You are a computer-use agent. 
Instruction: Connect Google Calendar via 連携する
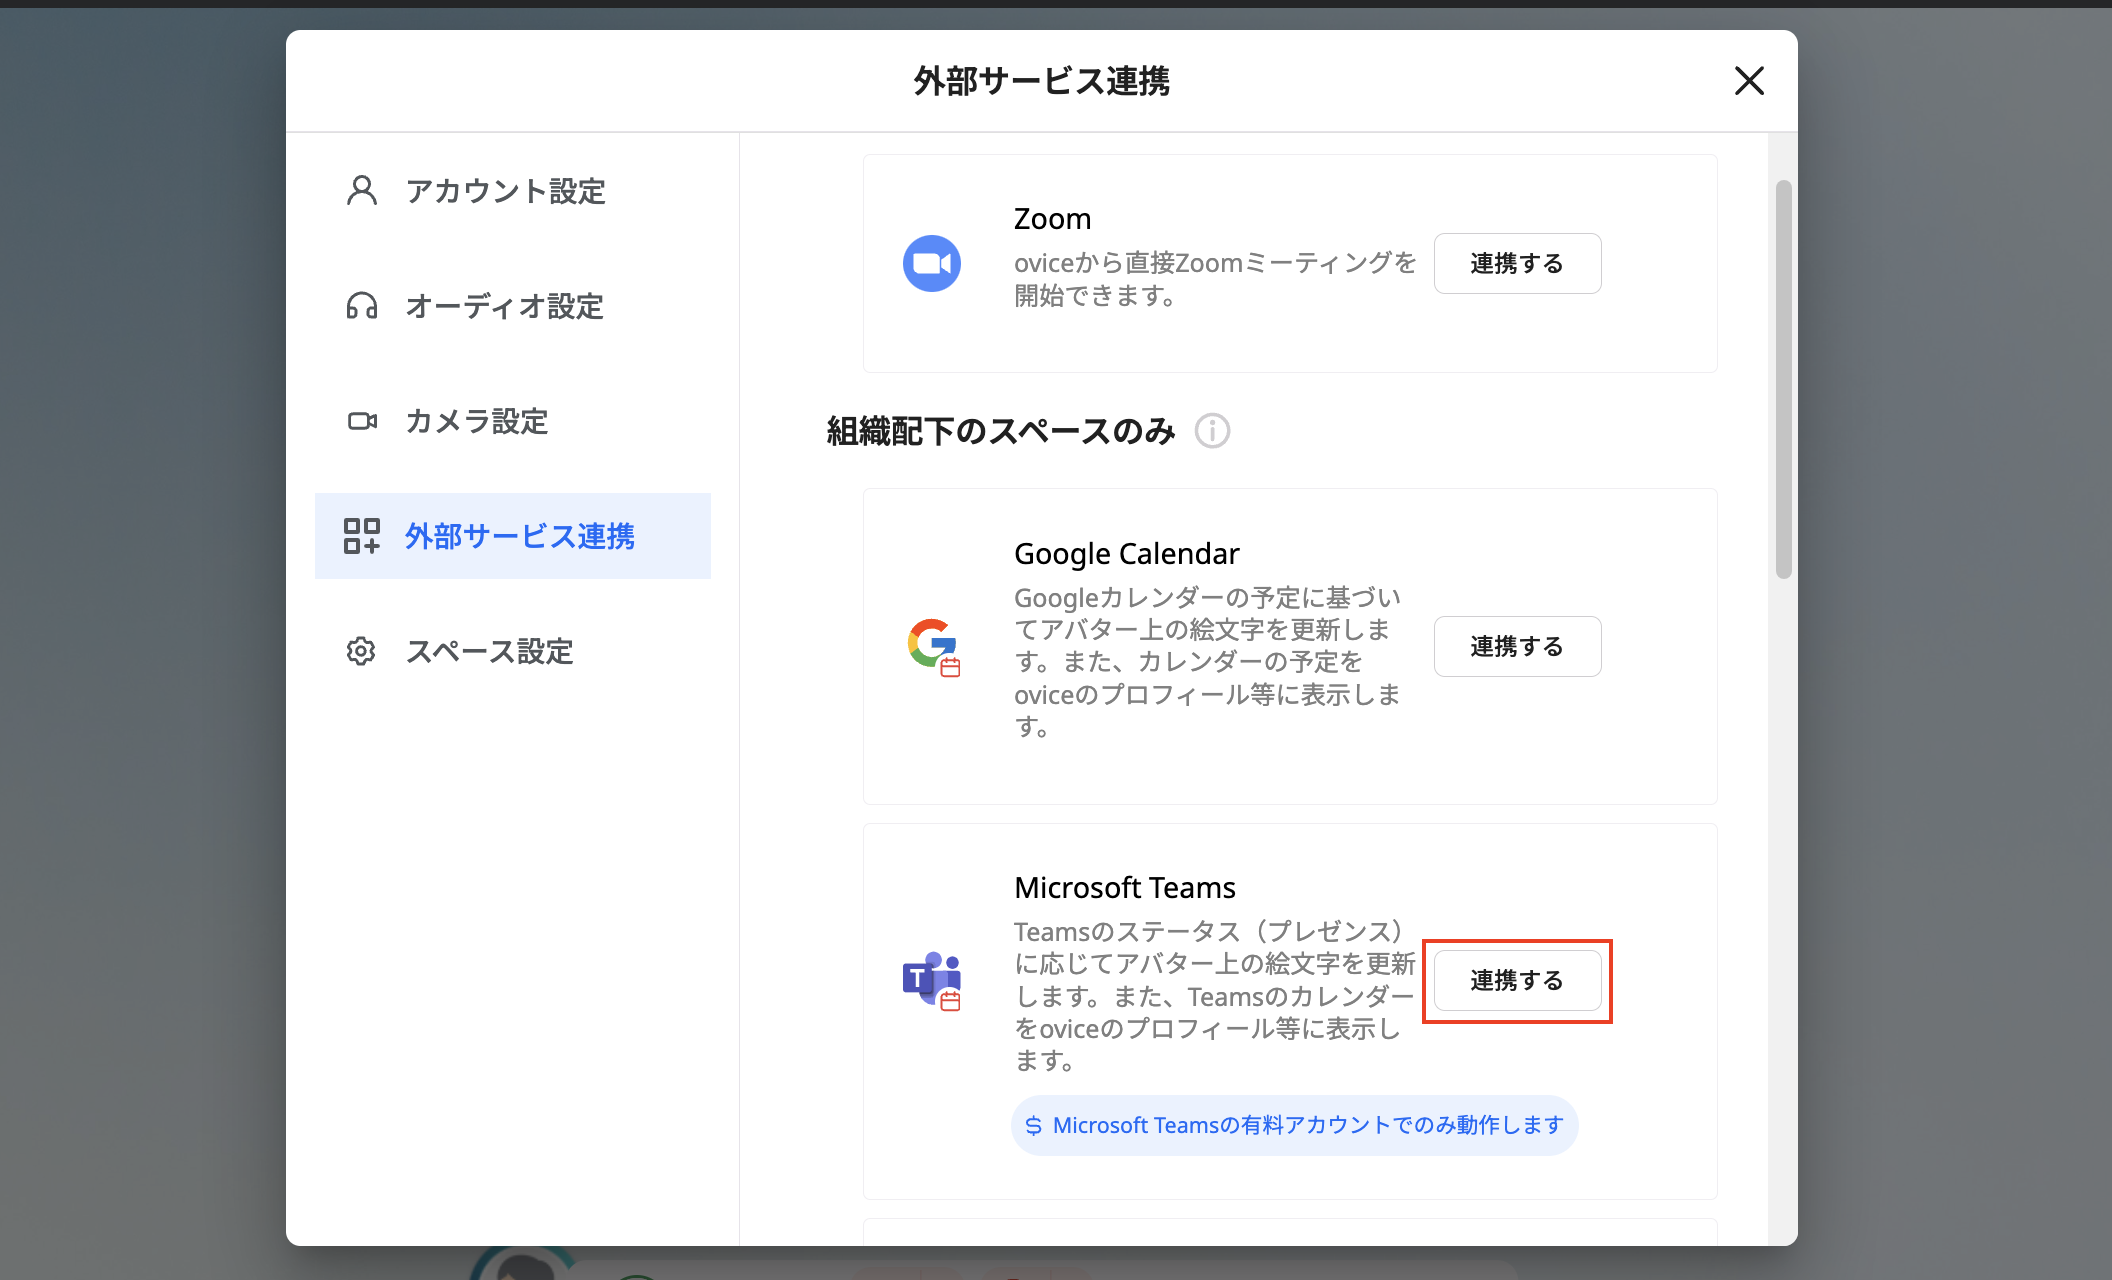1517,646
